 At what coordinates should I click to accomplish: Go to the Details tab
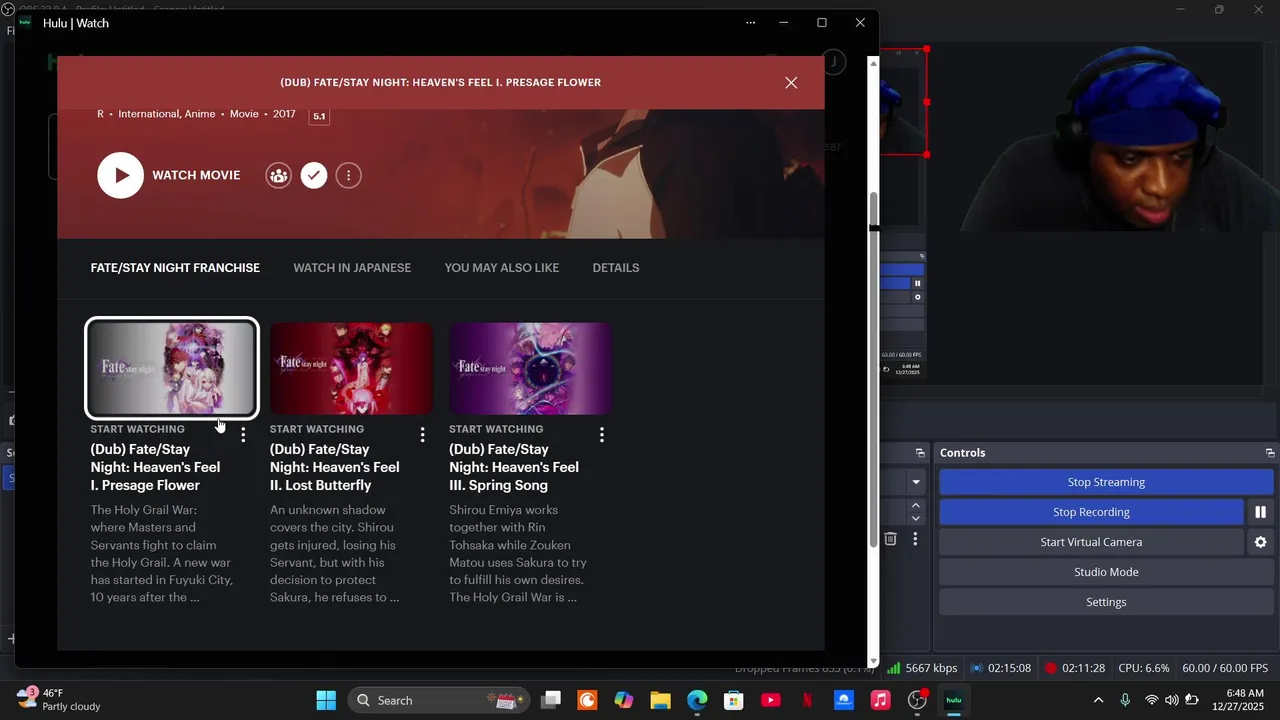(616, 268)
